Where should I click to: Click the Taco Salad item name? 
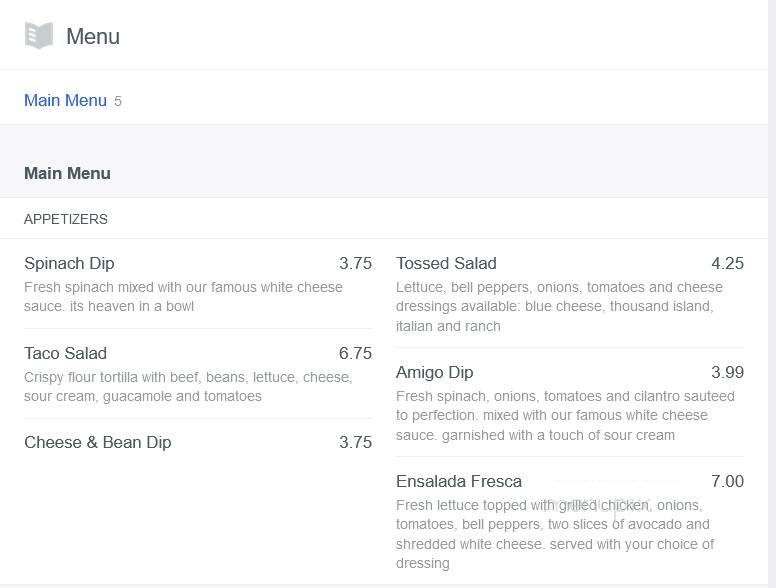65,353
